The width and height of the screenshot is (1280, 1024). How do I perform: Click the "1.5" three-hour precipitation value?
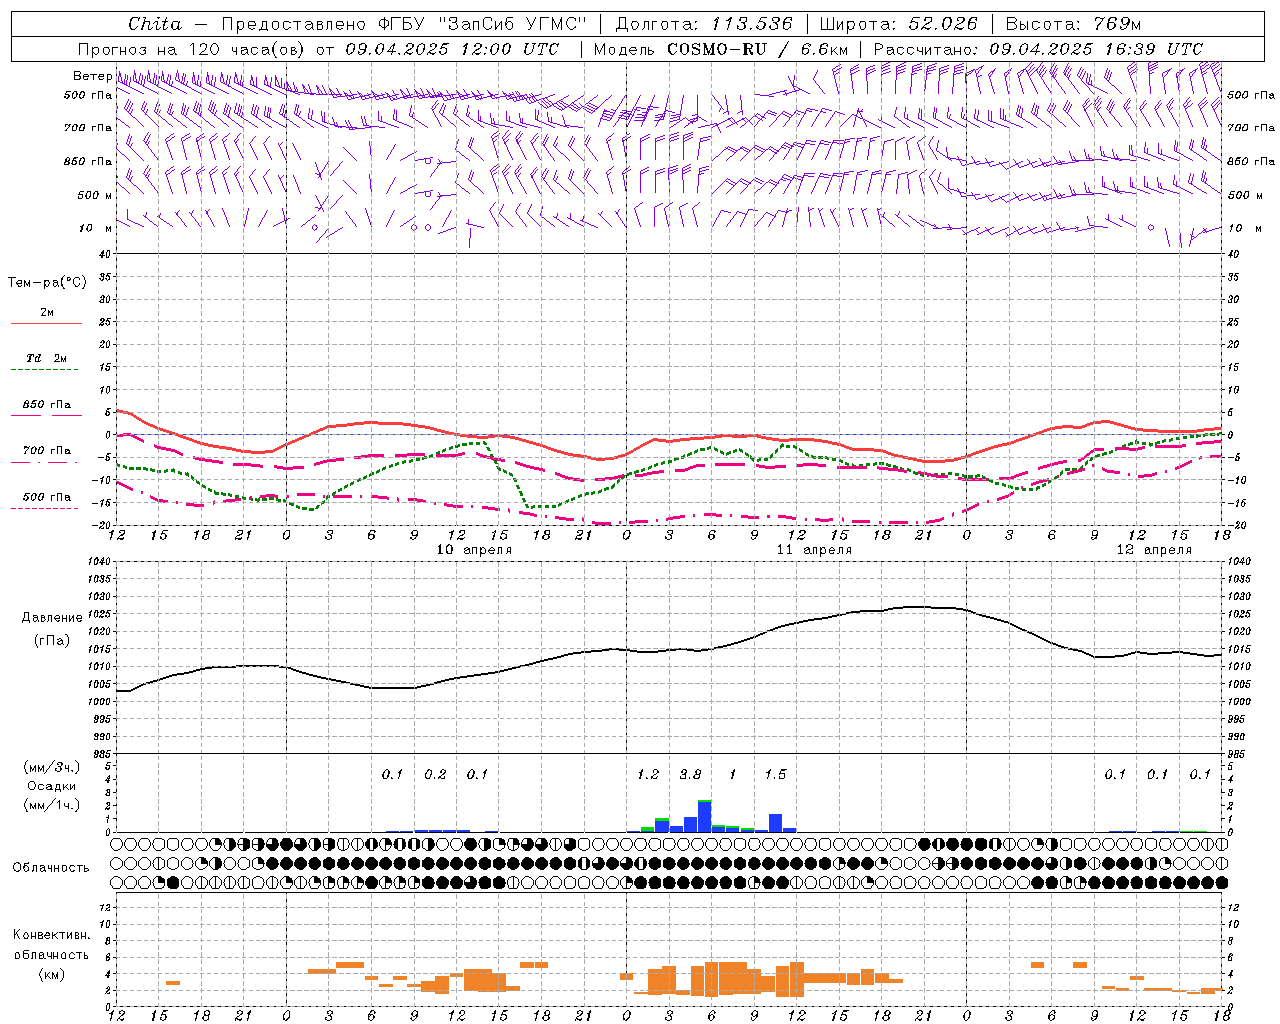(x=775, y=774)
